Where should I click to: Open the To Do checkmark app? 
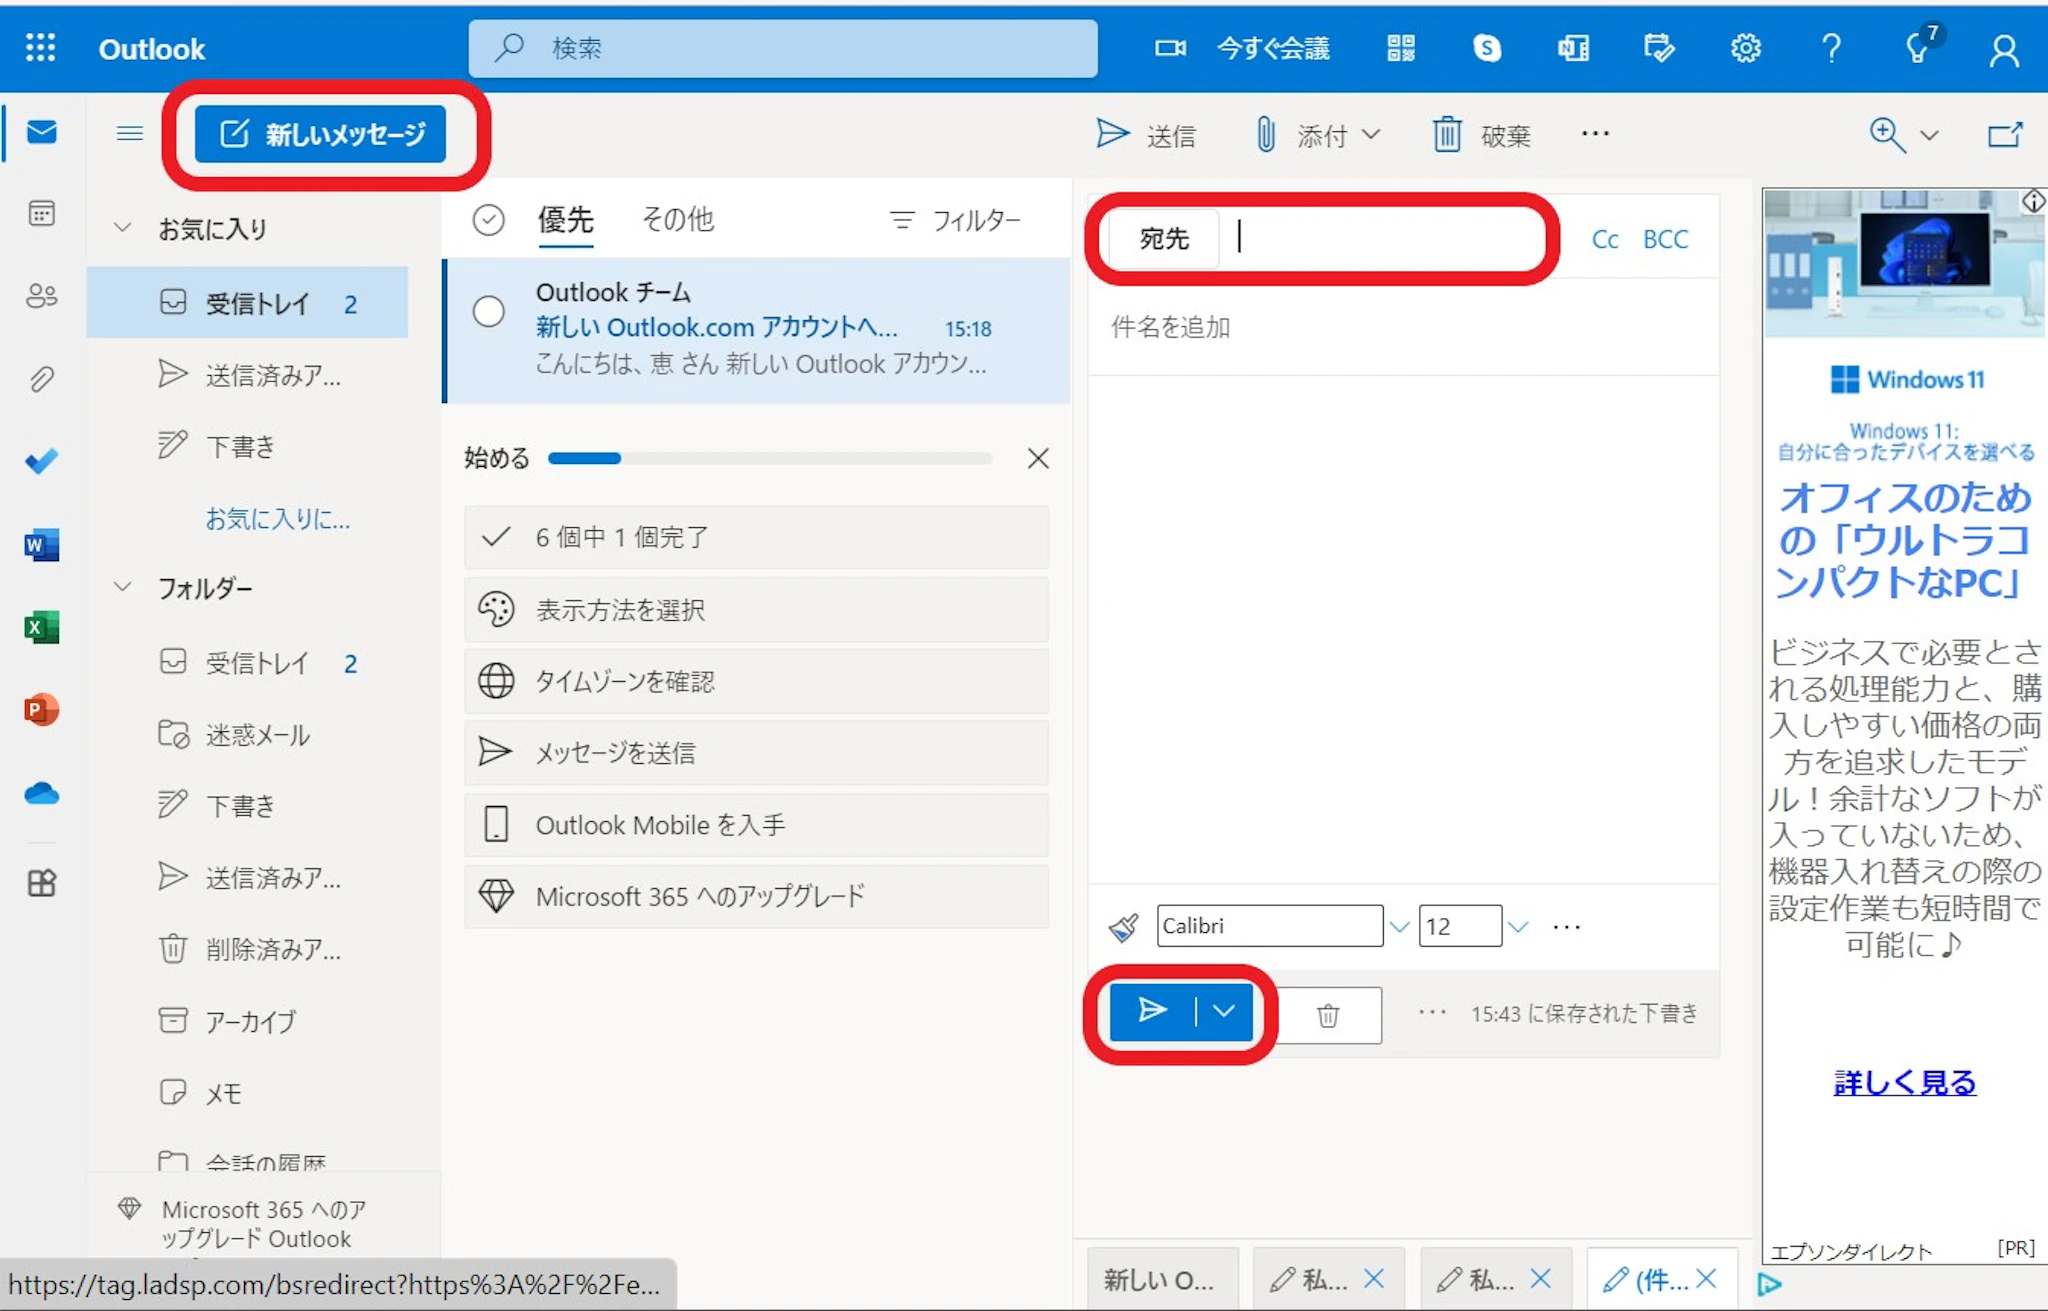tap(41, 461)
